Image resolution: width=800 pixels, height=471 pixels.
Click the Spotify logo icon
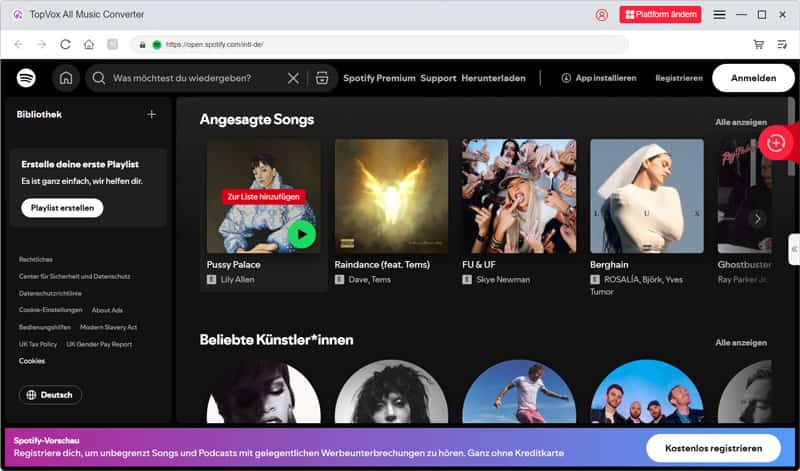click(26, 78)
